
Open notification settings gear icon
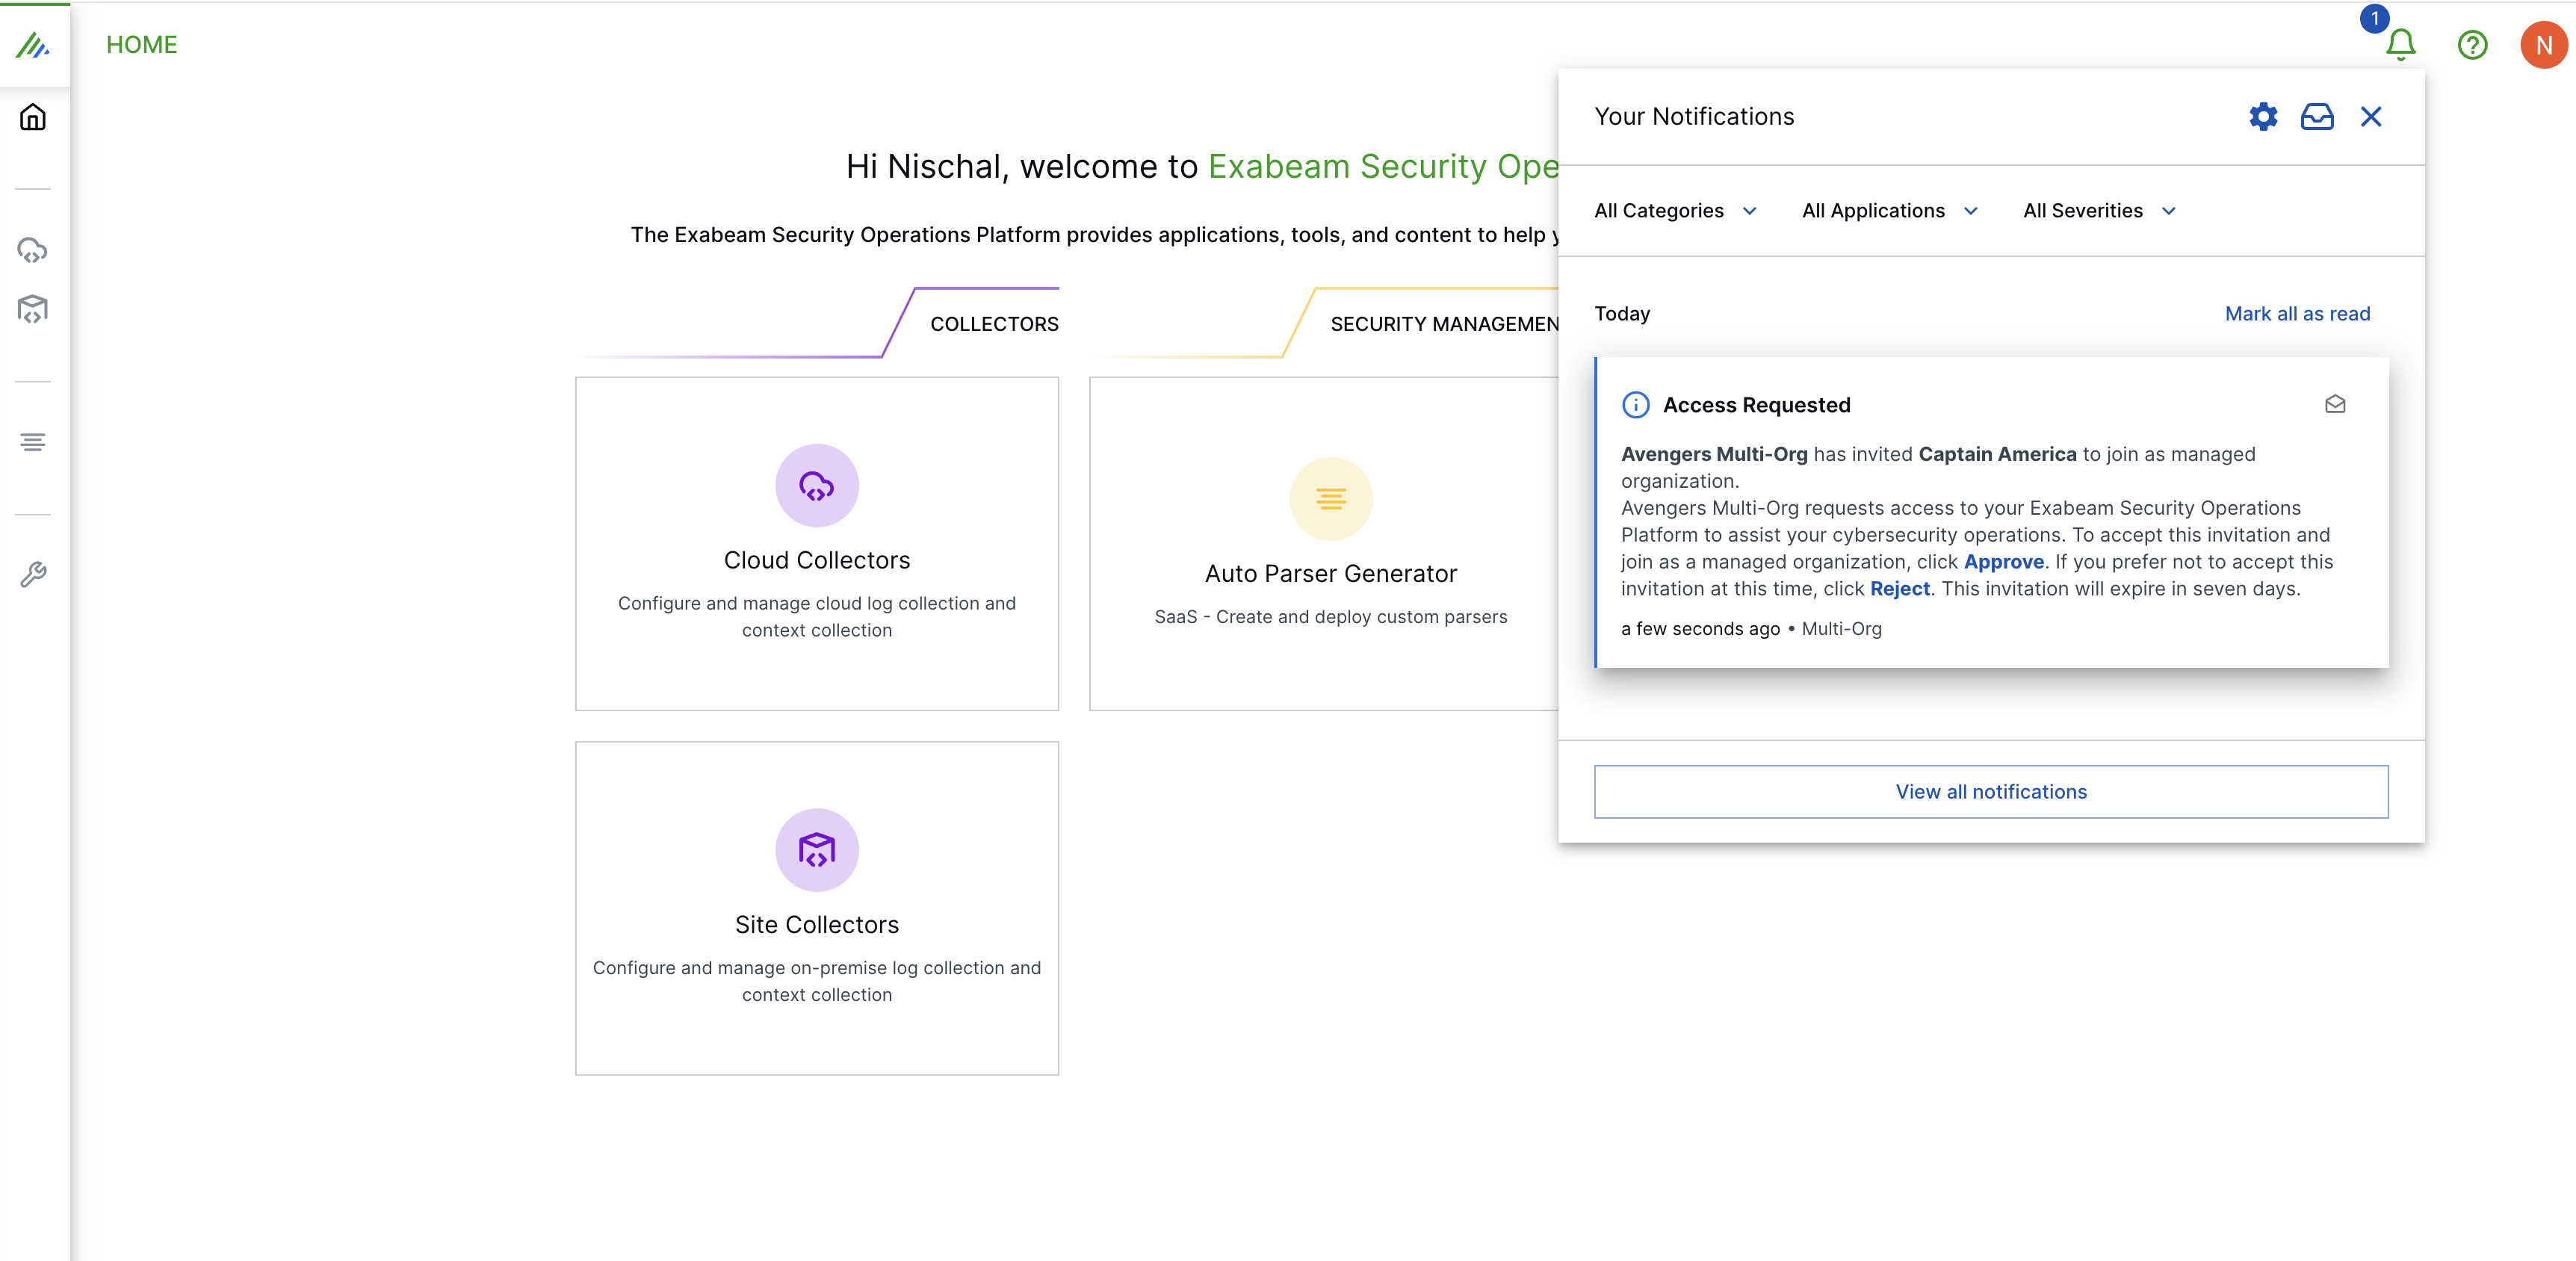click(2263, 117)
